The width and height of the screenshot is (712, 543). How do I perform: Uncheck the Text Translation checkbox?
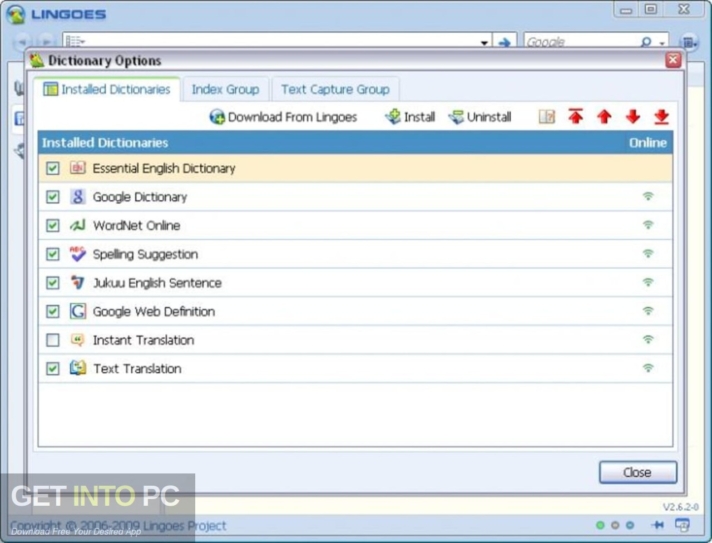(x=53, y=369)
